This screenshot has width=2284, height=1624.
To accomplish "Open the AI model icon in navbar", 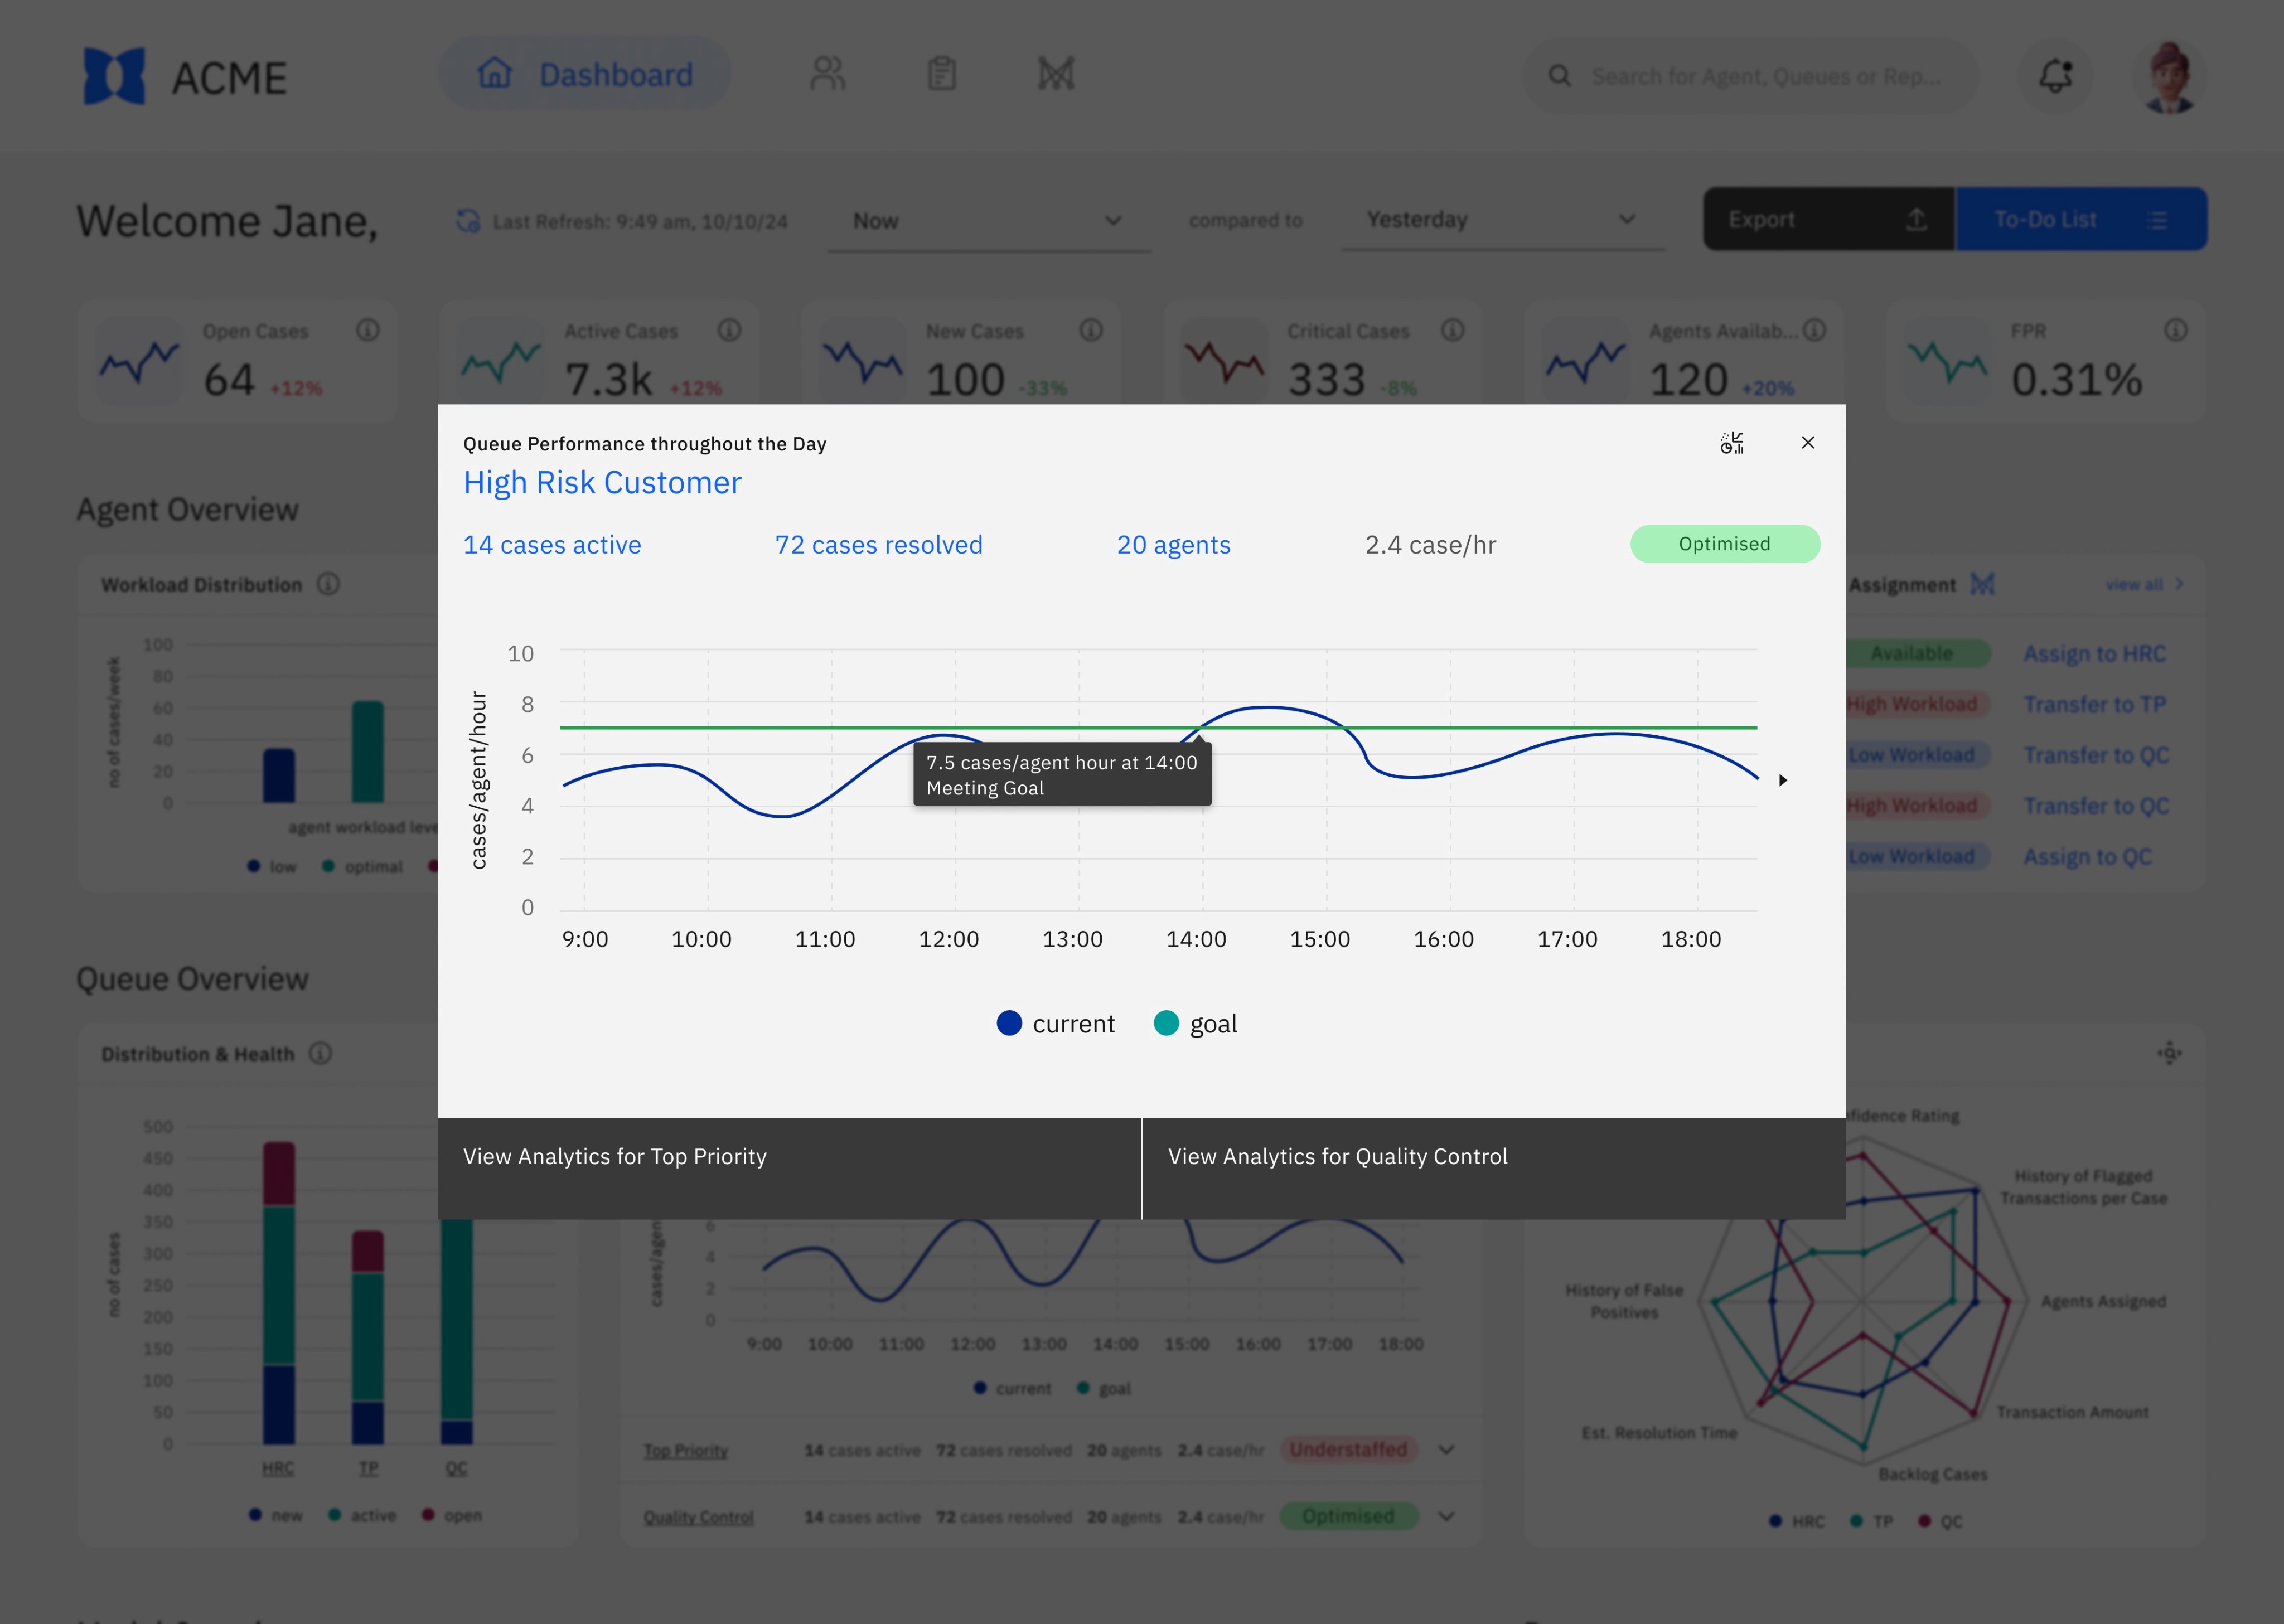I will tap(1056, 74).
